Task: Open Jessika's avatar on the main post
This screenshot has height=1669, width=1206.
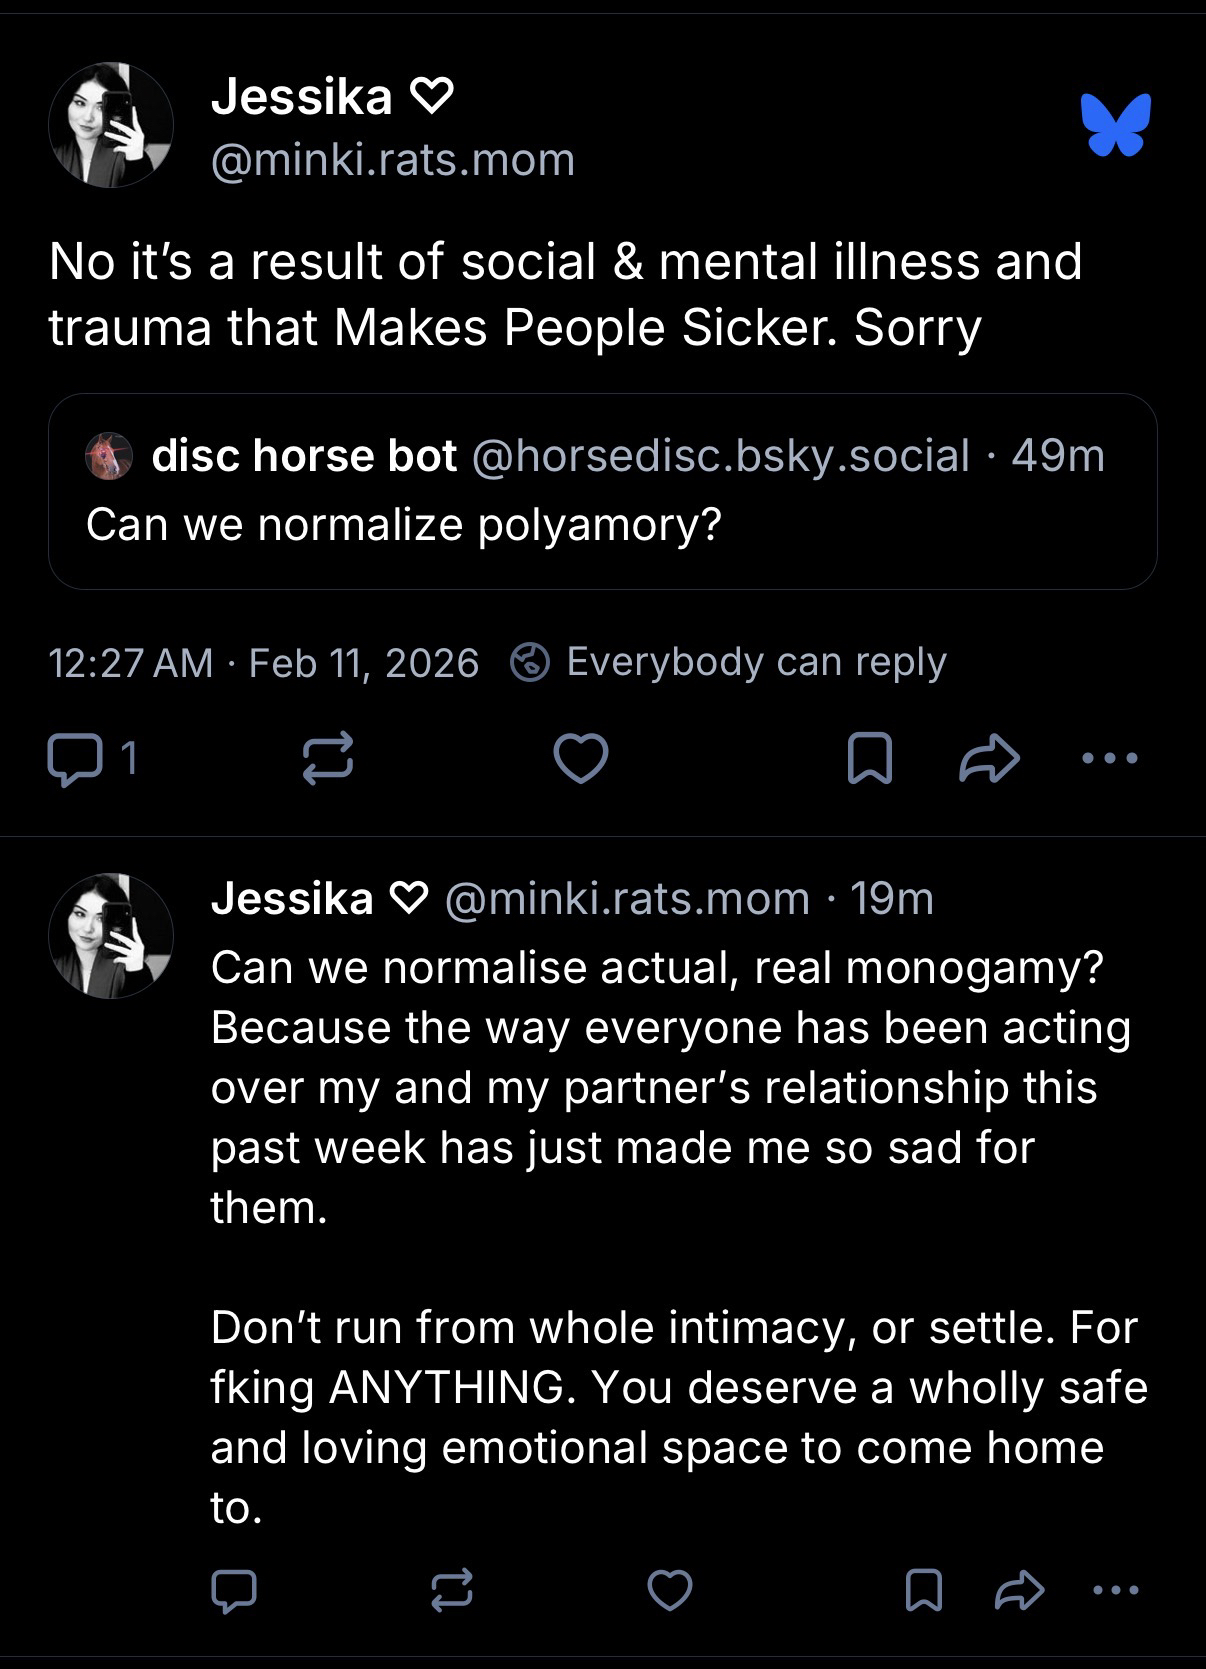Action: coord(111,126)
